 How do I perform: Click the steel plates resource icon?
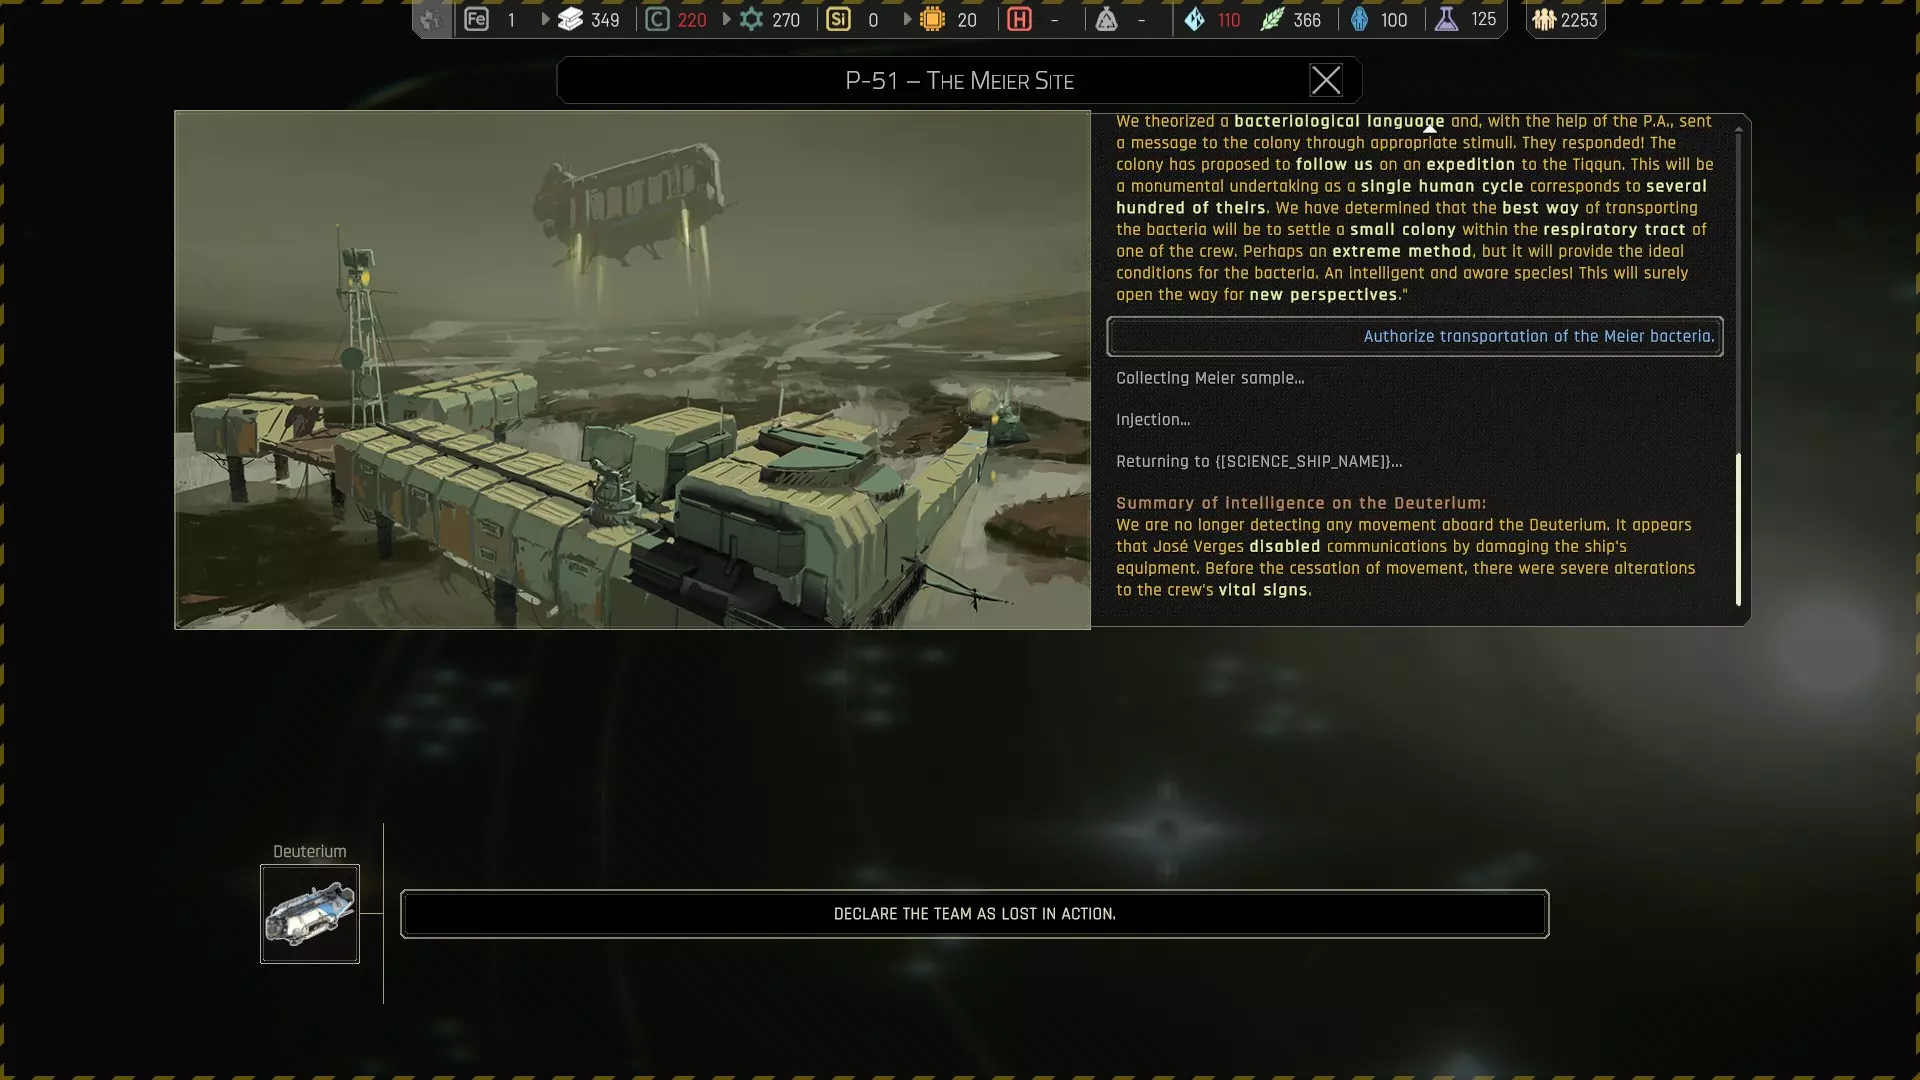click(570, 20)
